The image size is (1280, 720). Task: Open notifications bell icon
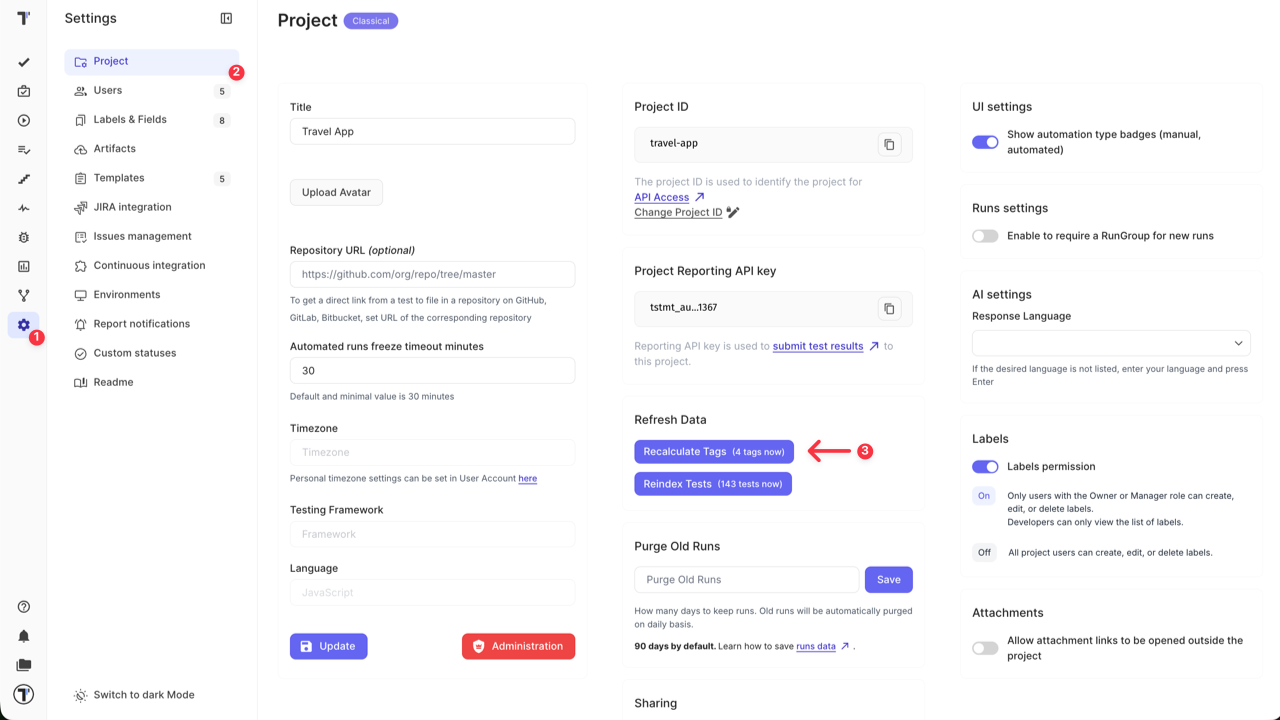coord(24,636)
